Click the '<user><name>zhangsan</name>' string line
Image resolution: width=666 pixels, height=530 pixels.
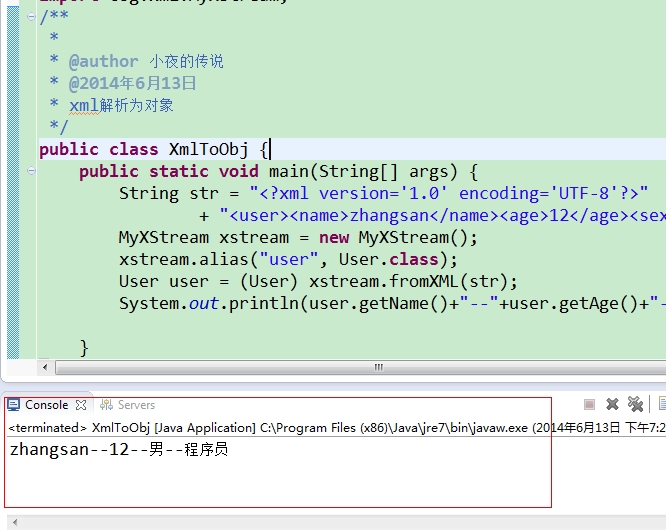432,216
